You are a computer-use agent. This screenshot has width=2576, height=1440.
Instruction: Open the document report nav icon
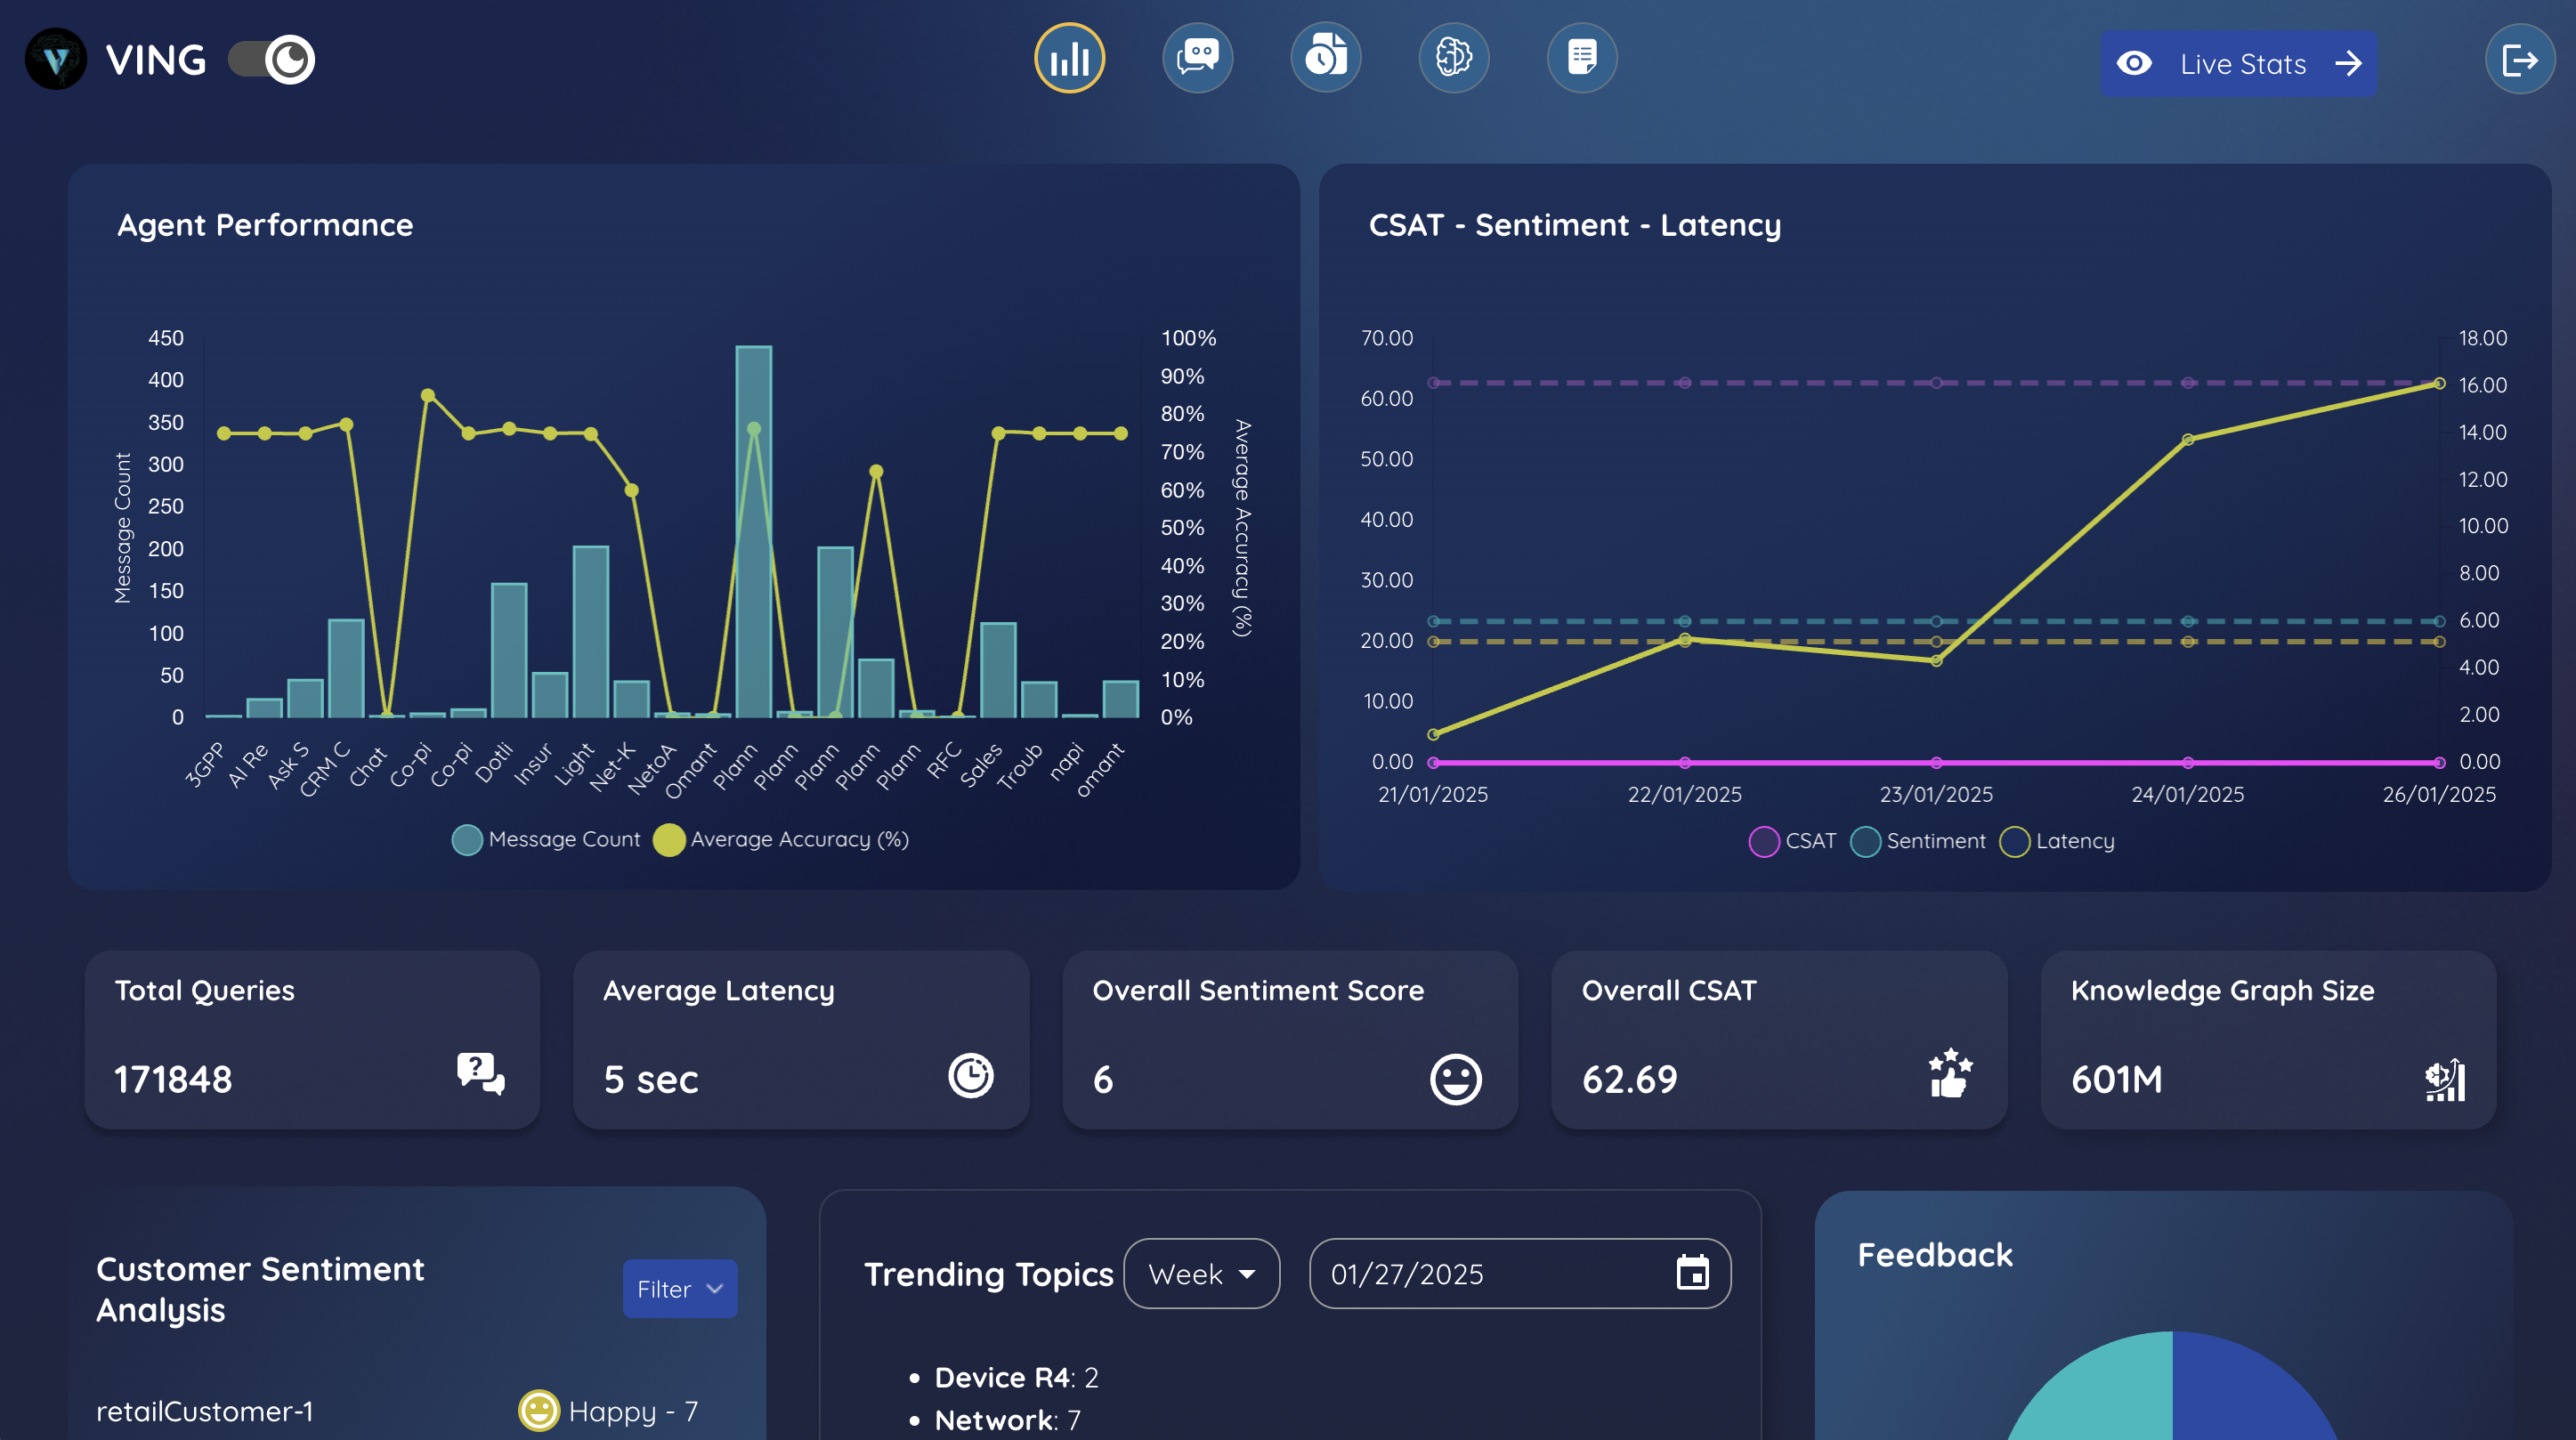pyautogui.click(x=1581, y=59)
